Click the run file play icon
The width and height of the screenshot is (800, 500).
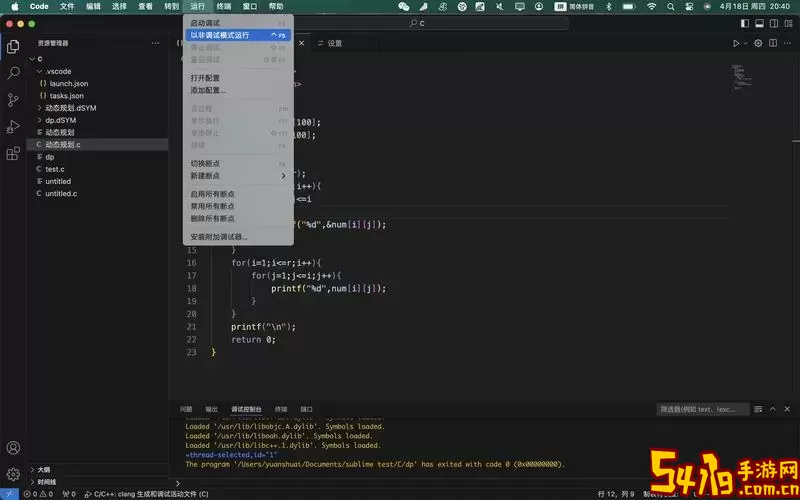pyautogui.click(x=736, y=43)
